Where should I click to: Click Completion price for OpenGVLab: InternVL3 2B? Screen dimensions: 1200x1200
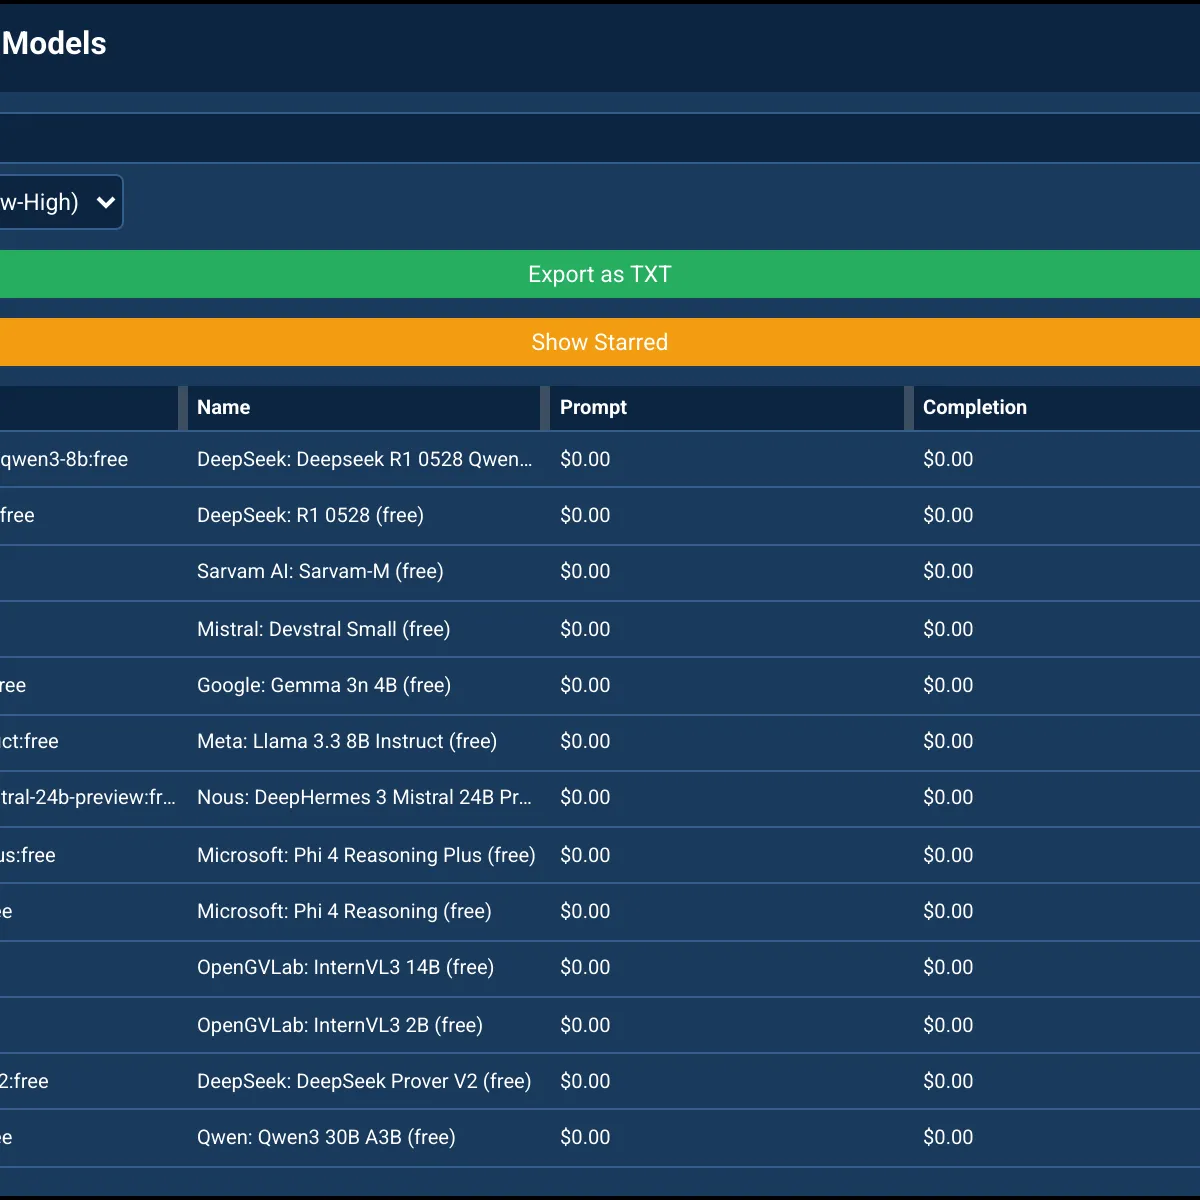point(948,1025)
